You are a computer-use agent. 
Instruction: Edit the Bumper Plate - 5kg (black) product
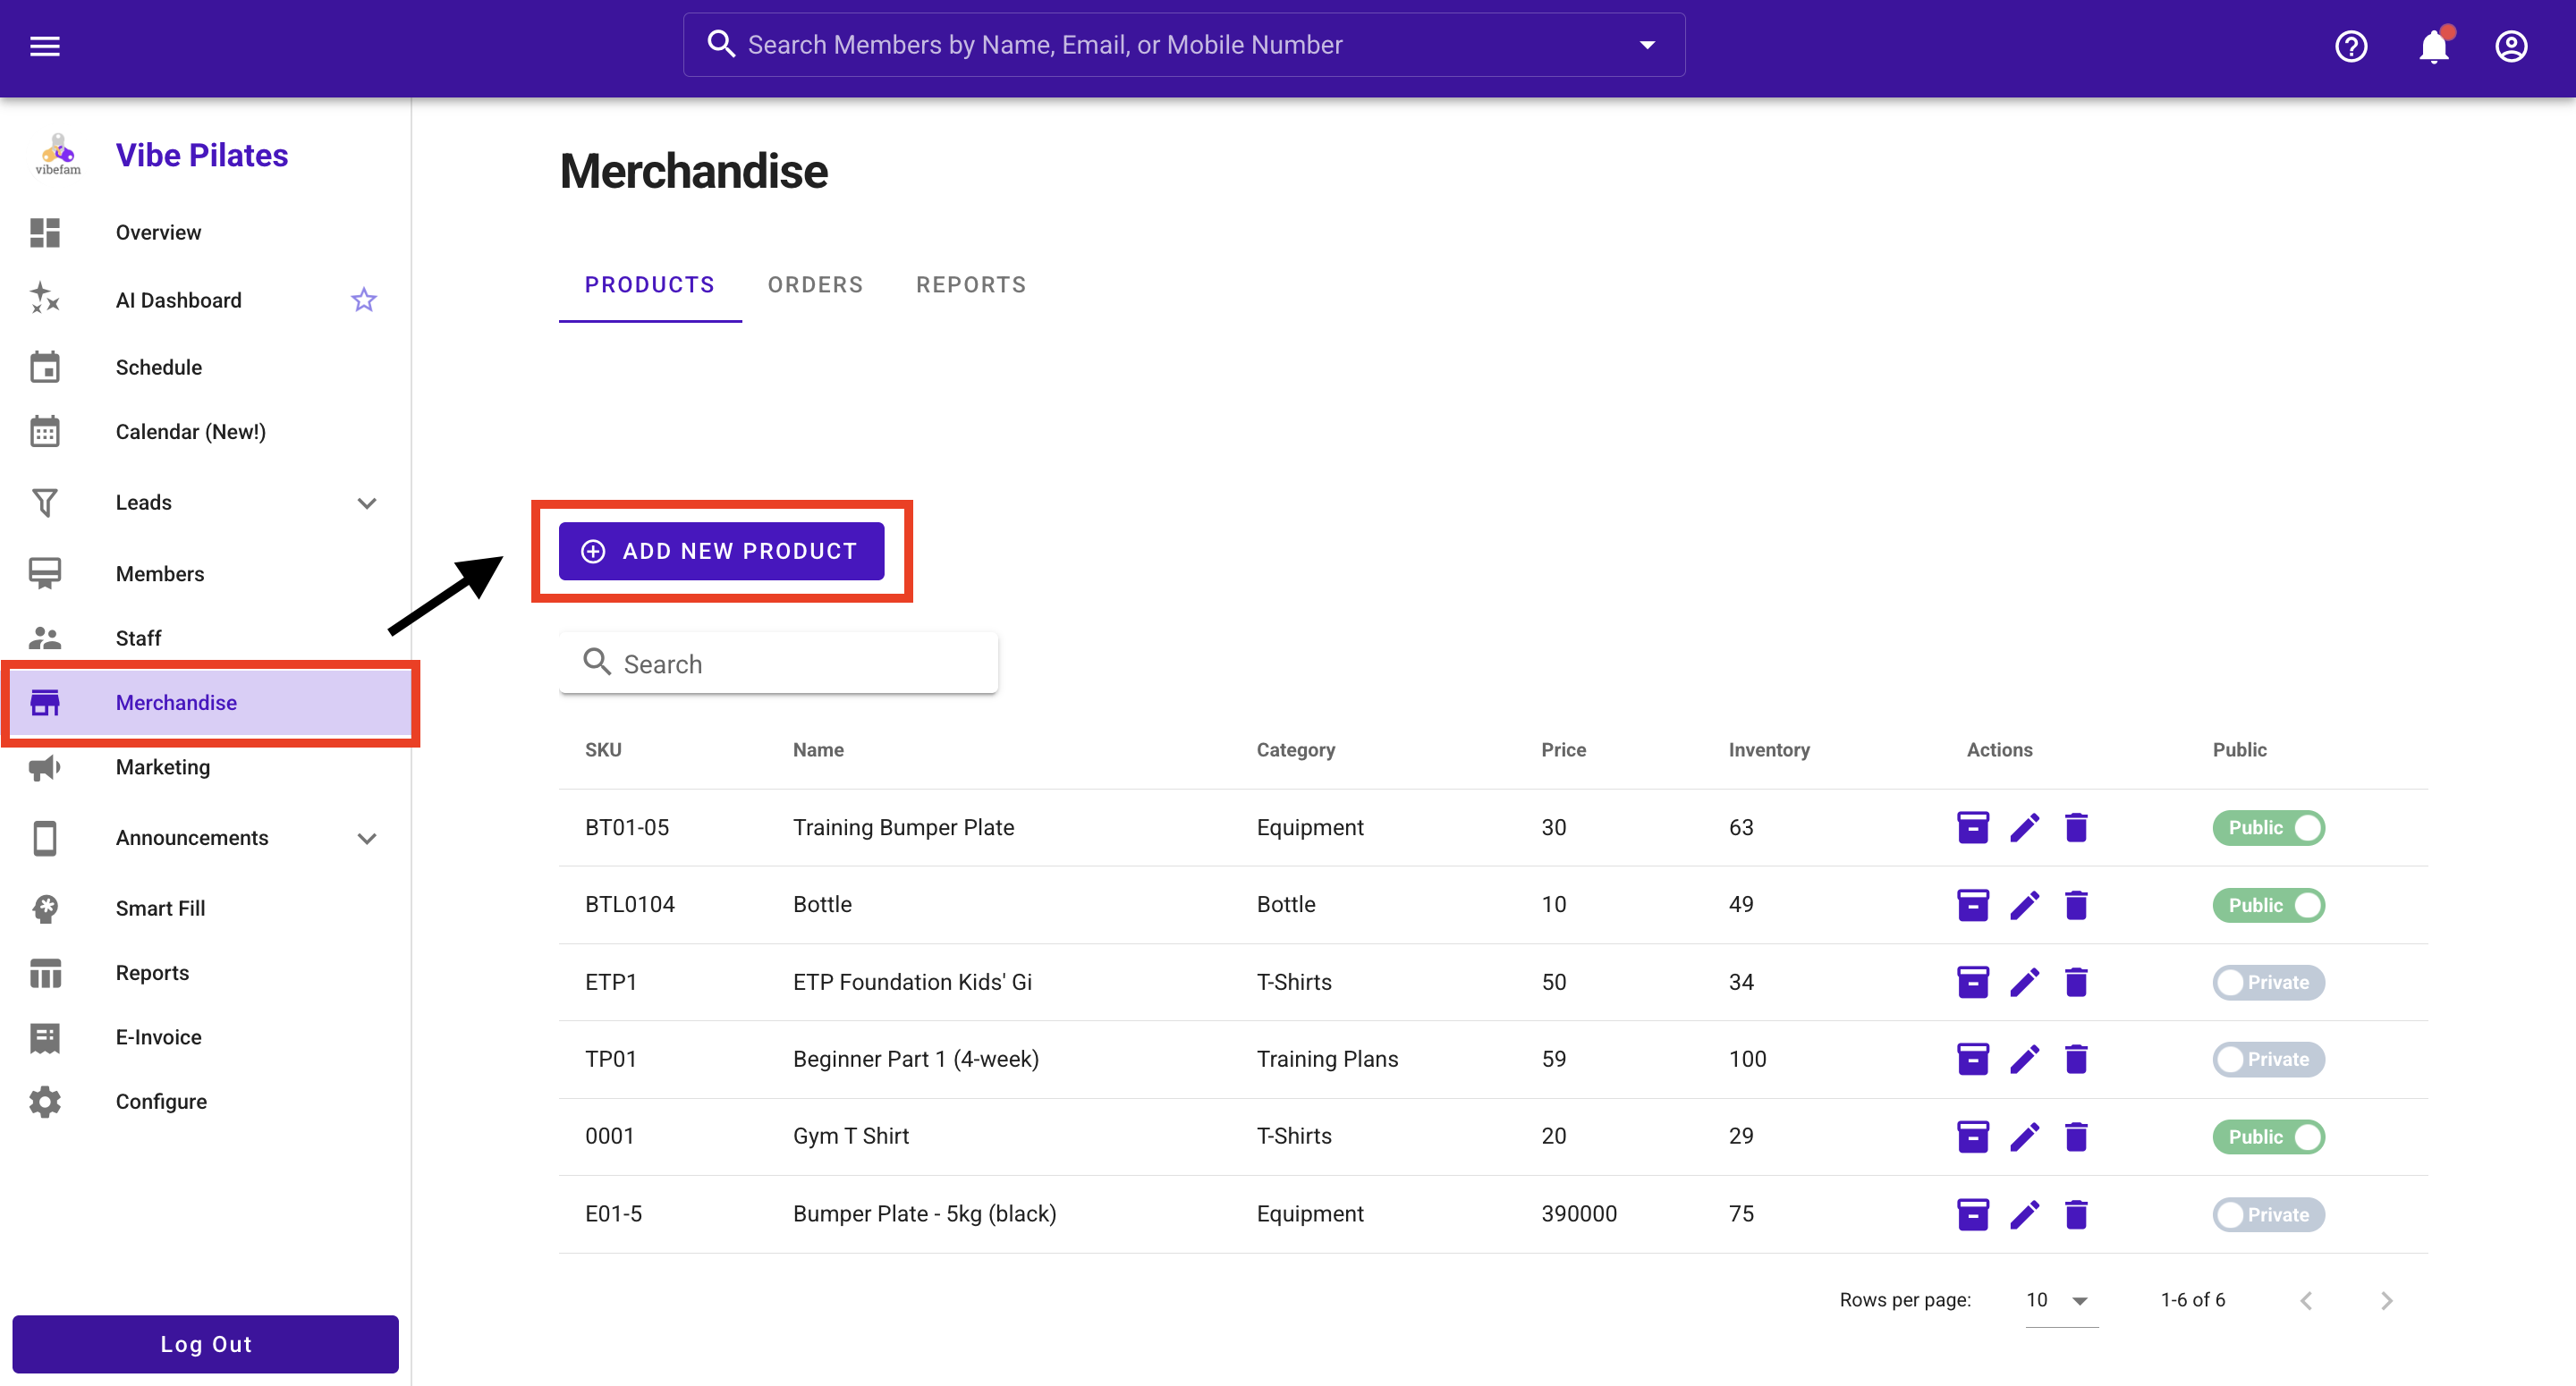coord(2024,1214)
